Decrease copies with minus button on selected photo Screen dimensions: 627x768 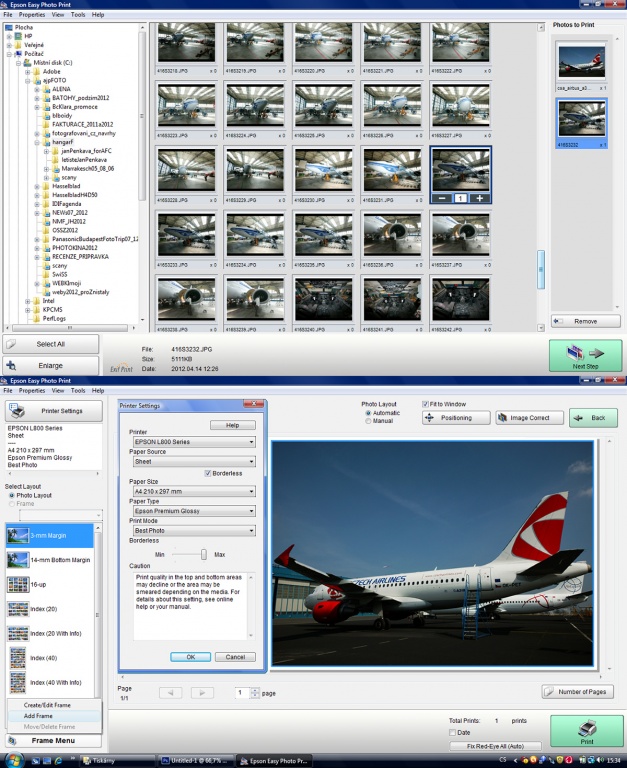click(442, 198)
